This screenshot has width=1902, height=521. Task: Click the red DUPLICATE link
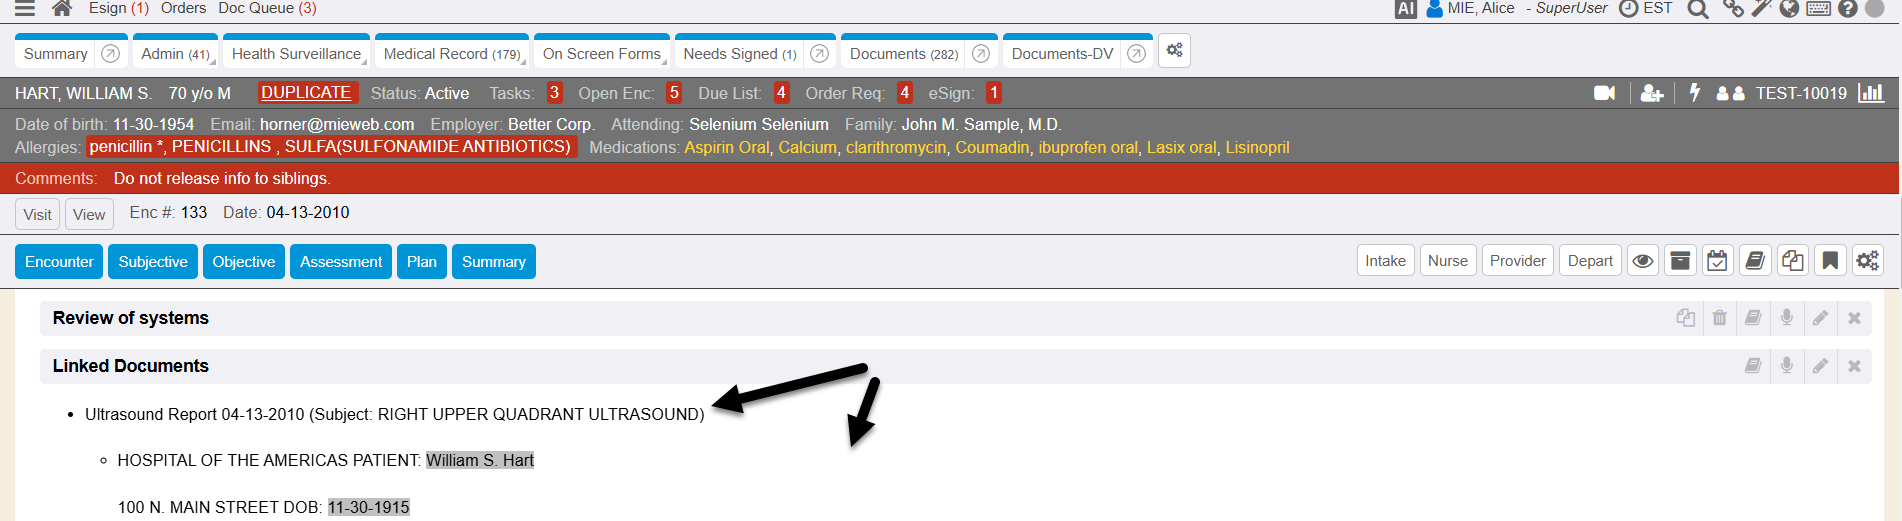click(x=306, y=93)
